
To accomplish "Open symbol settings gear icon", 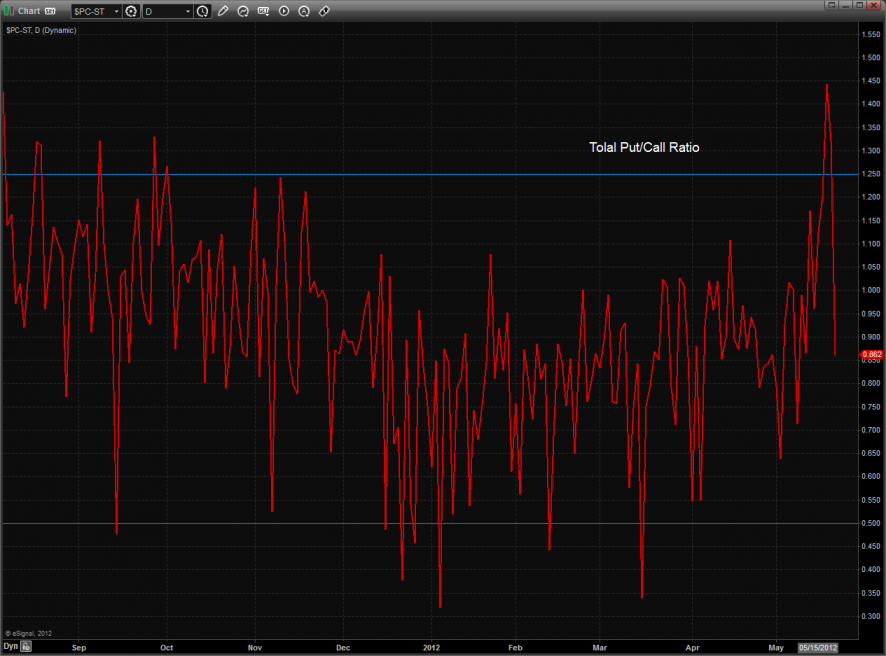I will coord(131,11).
